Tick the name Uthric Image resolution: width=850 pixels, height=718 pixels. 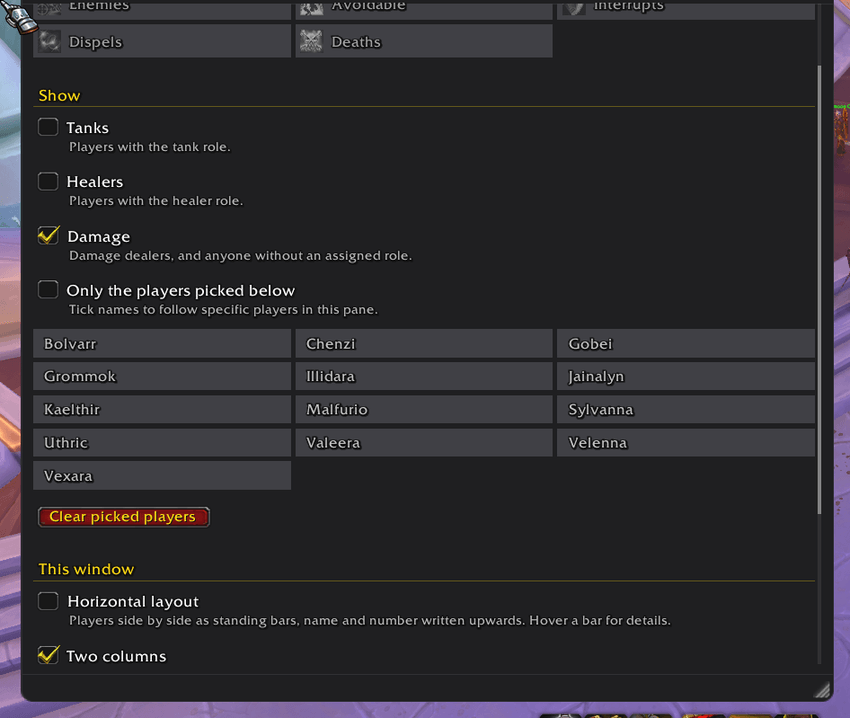point(162,443)
